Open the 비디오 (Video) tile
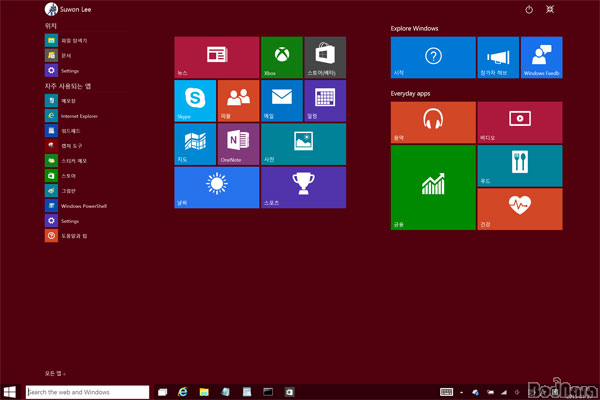This screenshot has width=600, height=400. (x=520, y=122)
